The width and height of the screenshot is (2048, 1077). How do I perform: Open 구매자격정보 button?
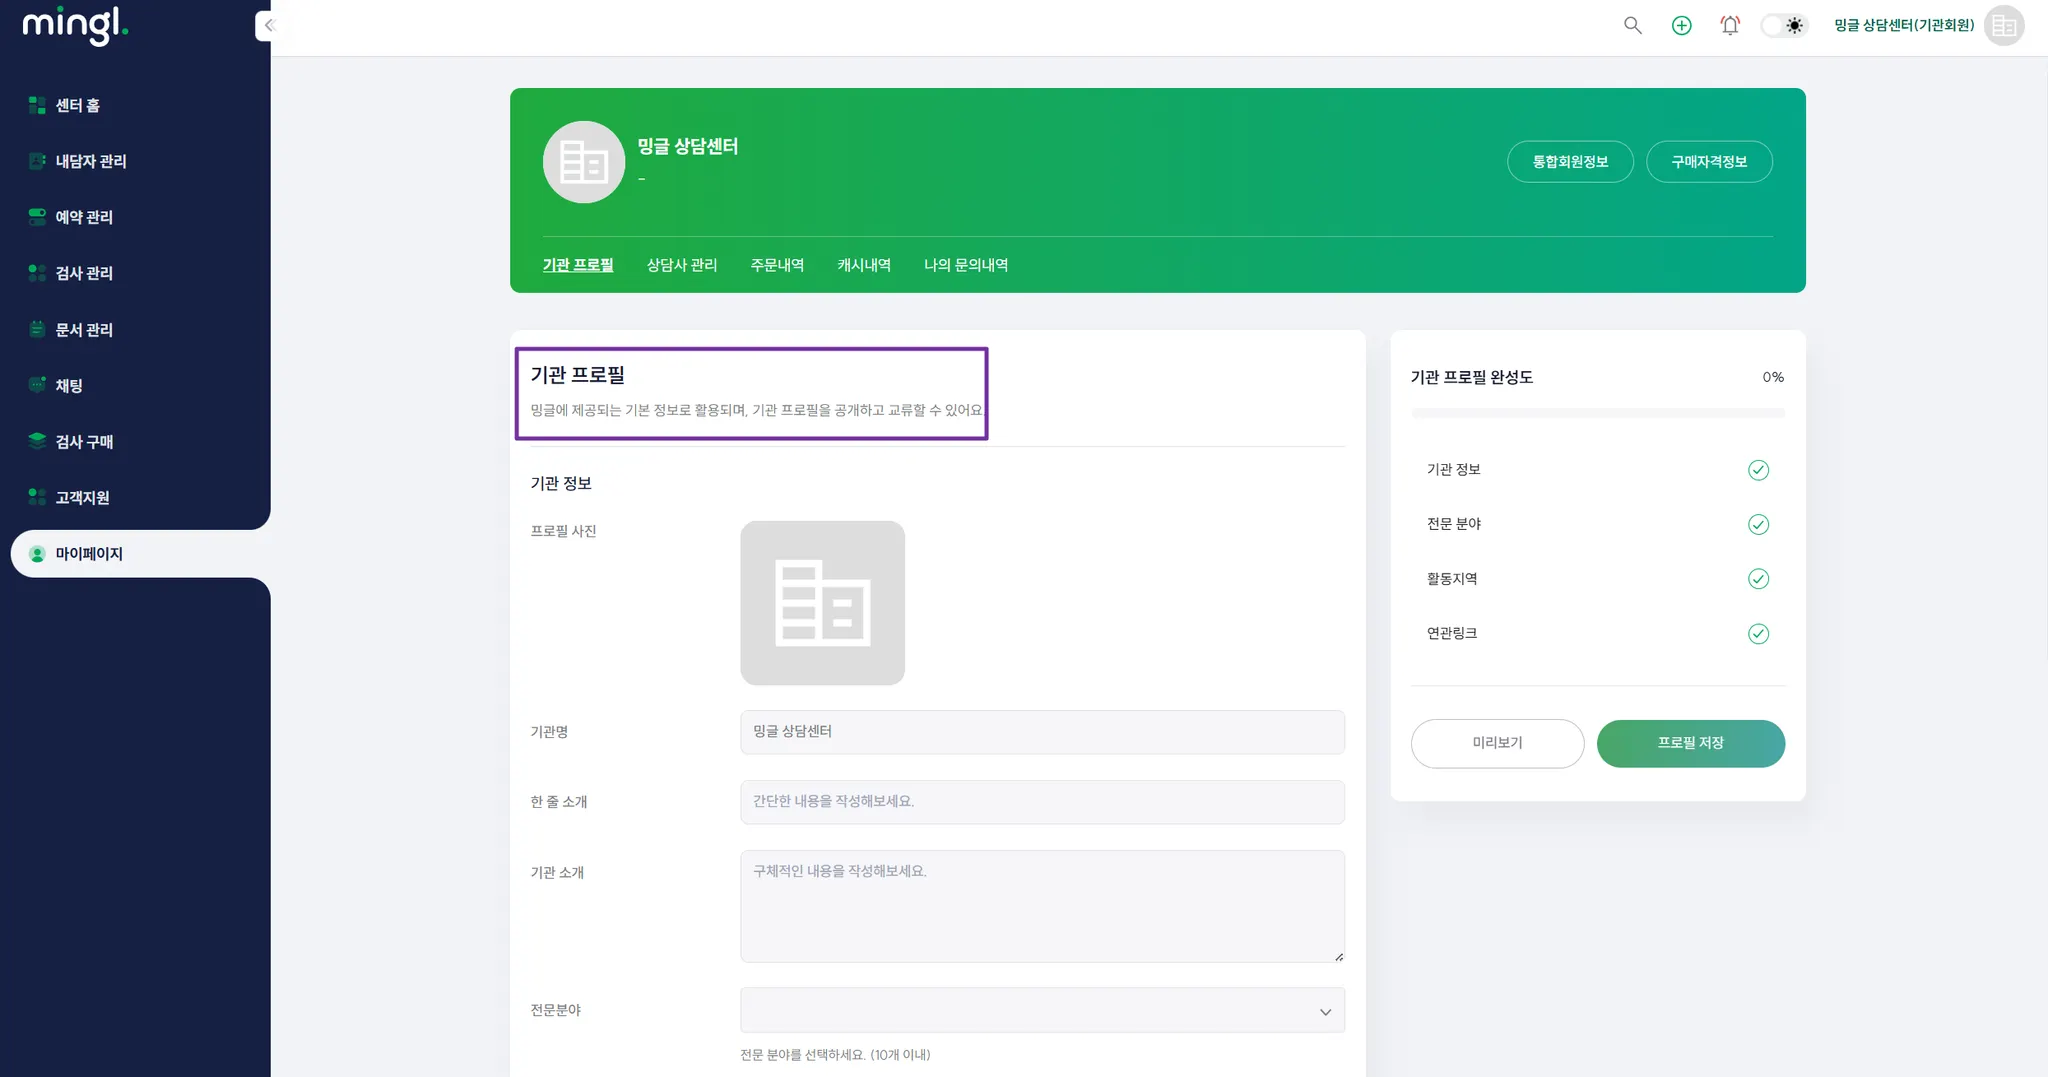(1709, 162)
